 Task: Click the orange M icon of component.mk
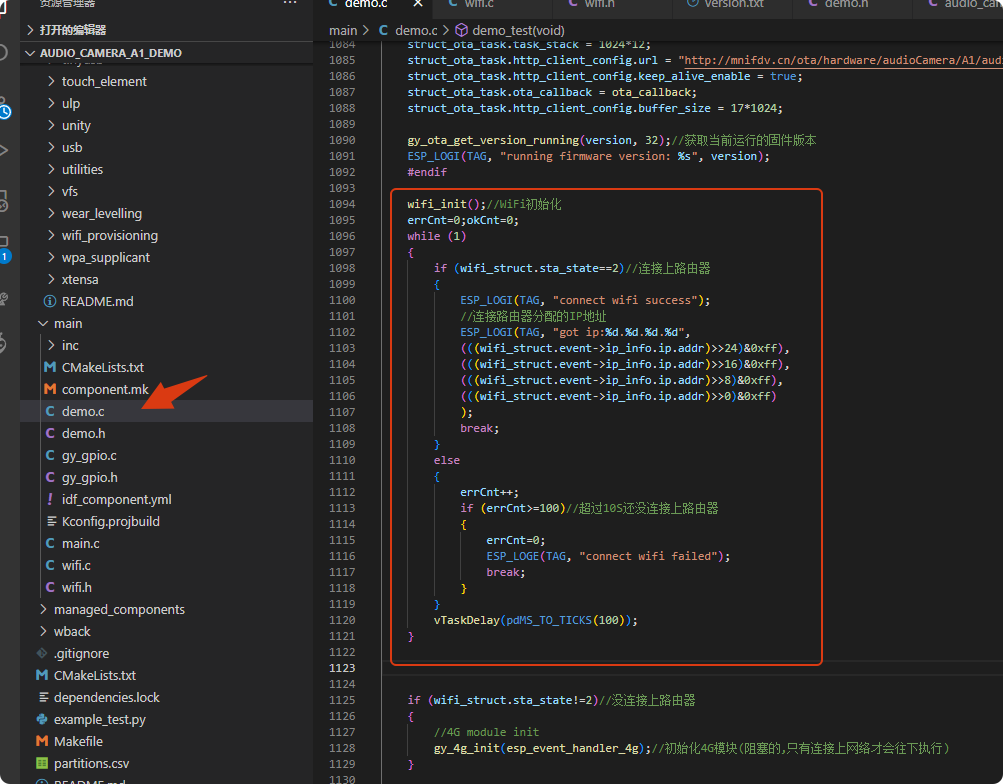(x=50, y=389)
